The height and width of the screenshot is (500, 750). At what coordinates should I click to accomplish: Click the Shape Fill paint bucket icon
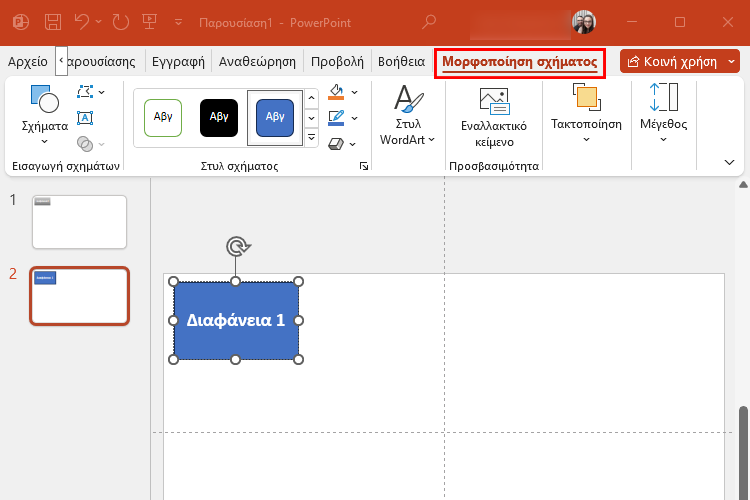click(336, 91)
